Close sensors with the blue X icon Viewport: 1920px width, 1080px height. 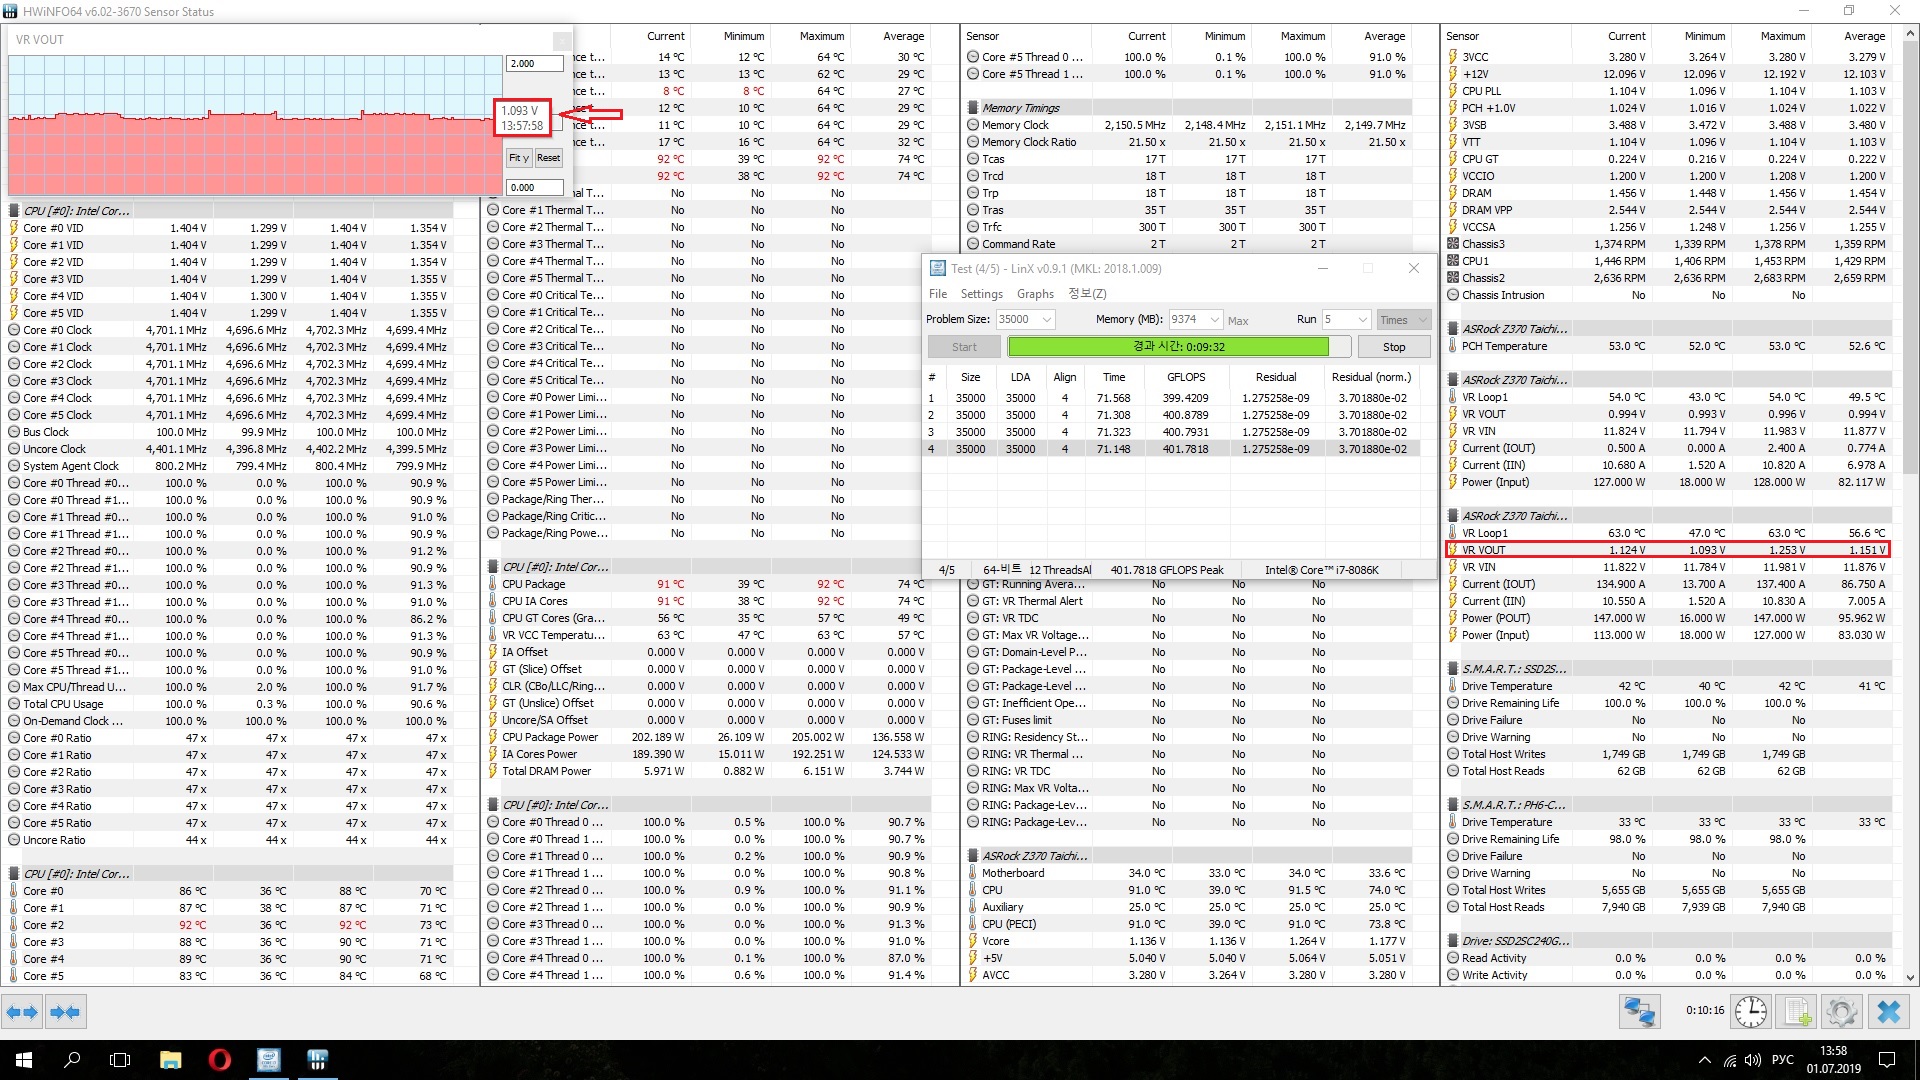point(1888,1012)
